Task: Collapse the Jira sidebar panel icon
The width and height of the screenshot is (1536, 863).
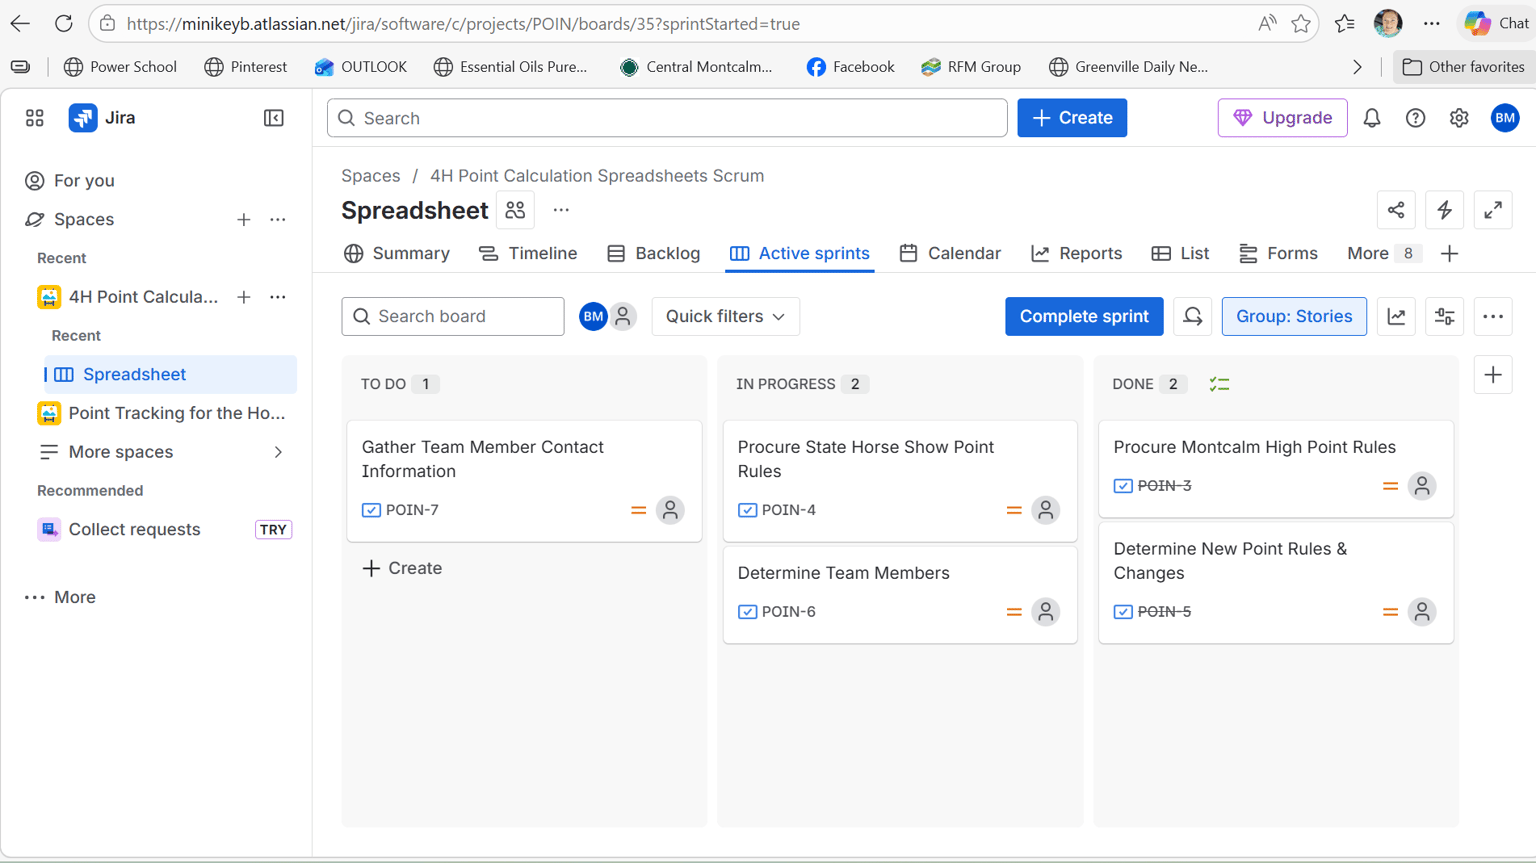Action: click(x=273, y=118)
